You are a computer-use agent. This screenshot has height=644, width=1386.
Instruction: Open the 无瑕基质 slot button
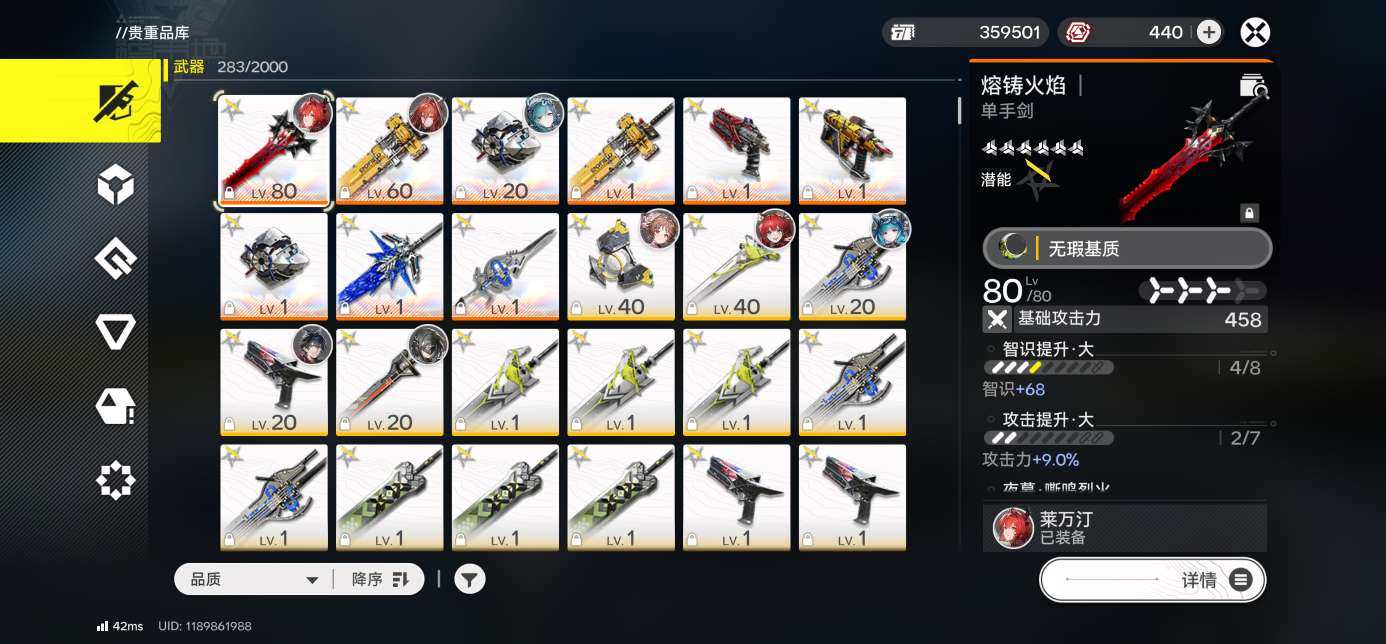point(1128,248)
